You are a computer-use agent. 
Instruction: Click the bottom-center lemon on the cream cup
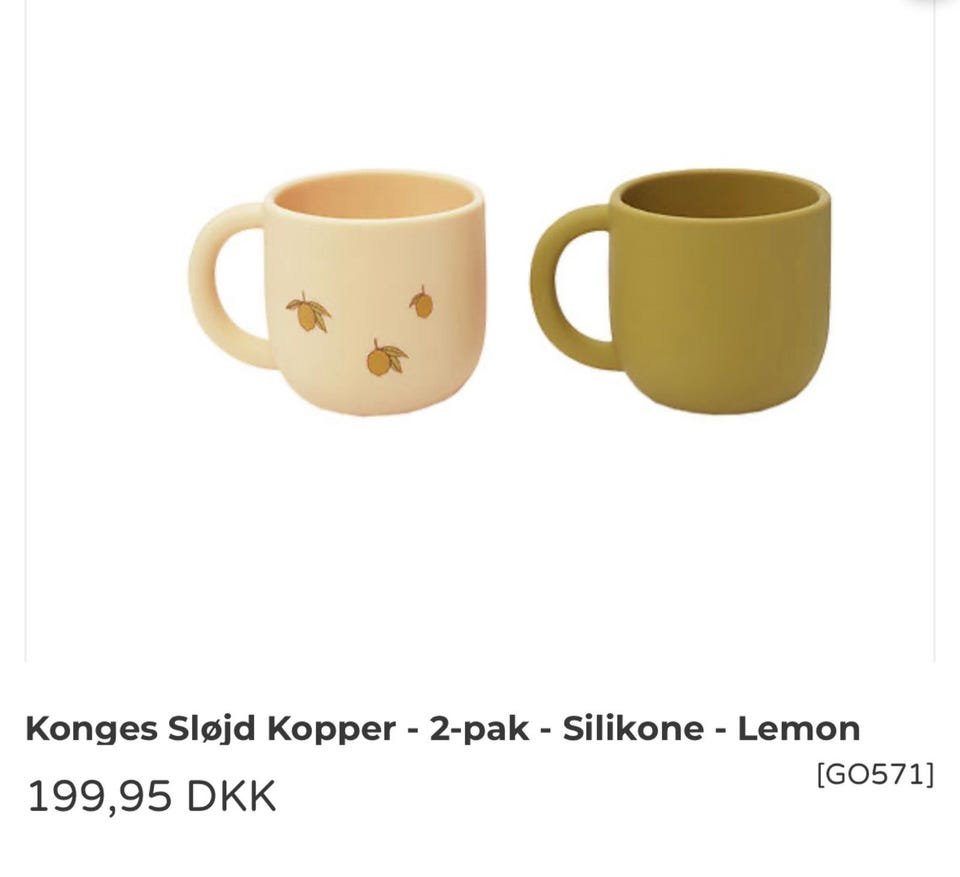pos(386,358)
